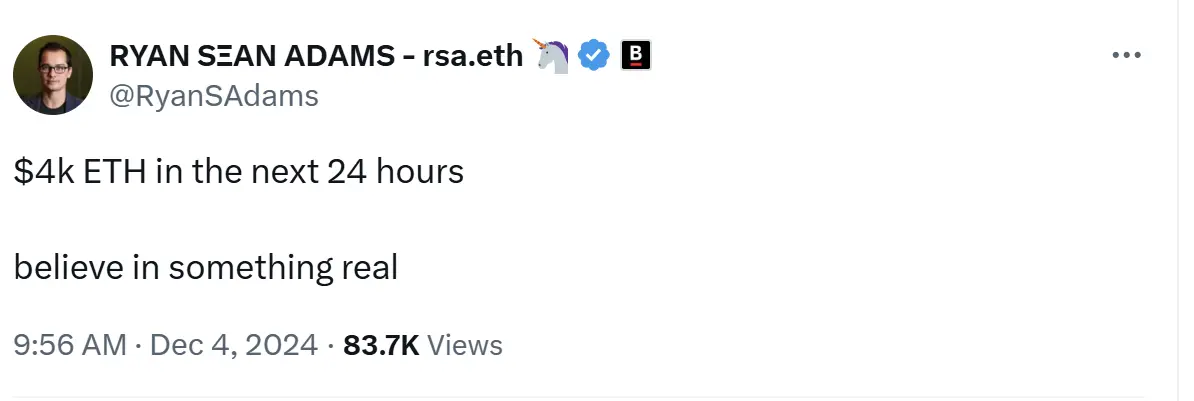Open Ryan's profile picture avatar
The image size is (1194, 401).
[x=53, y=75]
